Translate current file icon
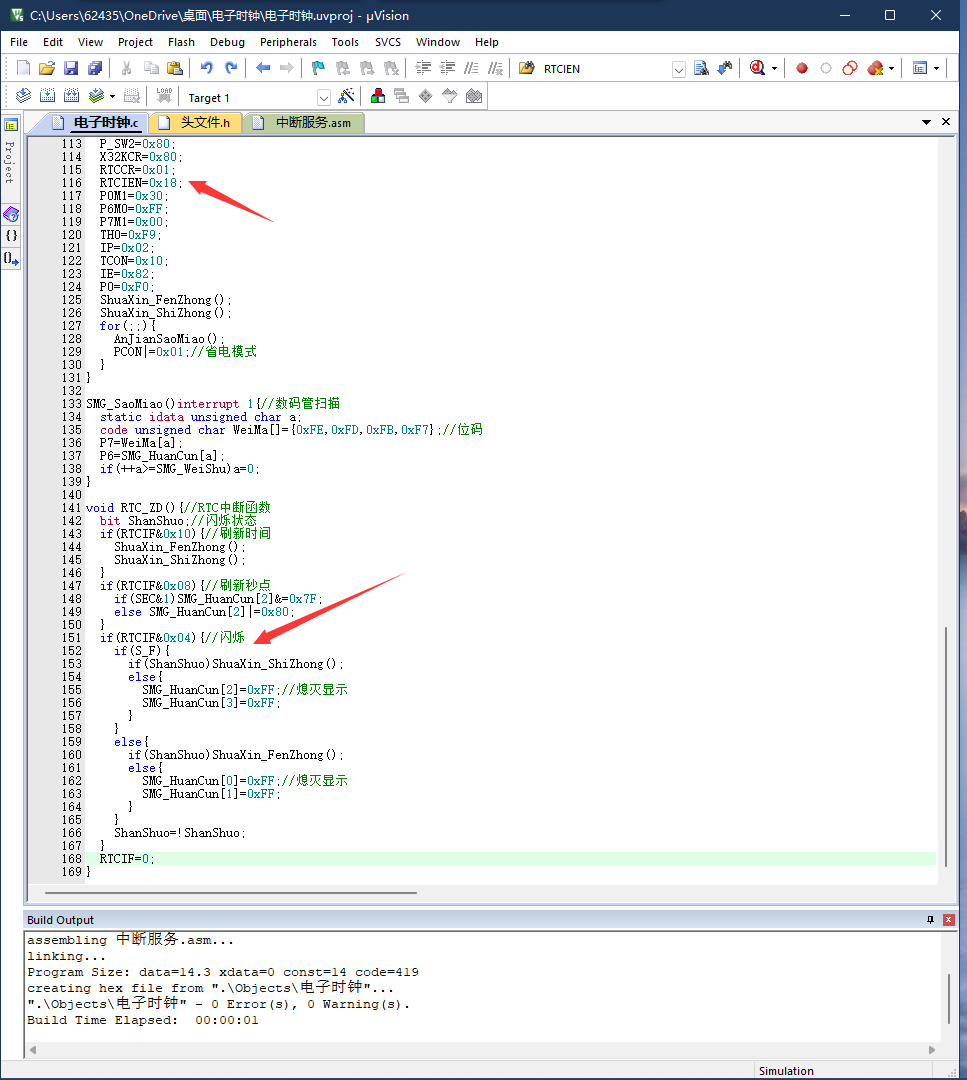Viewport: 967px width, 1080px height. coord(23,96)
